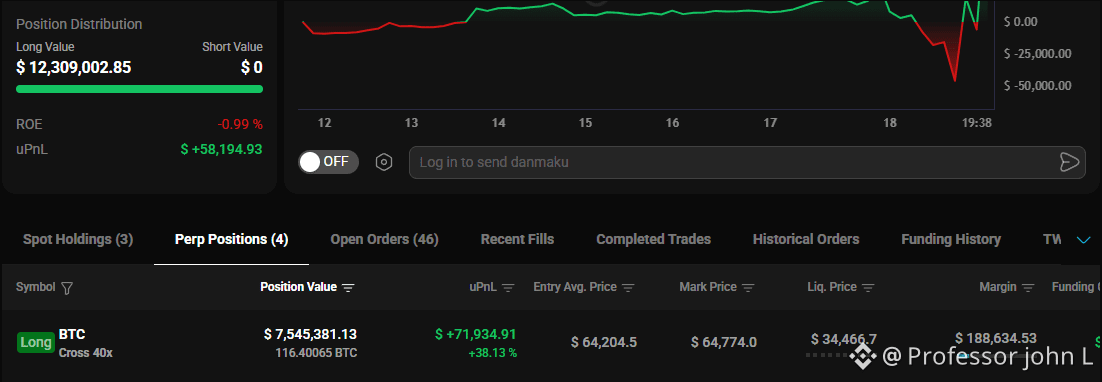1102x382 pixels.
Task: Open danmaku settings hexagon icon
Action: coord(384,162)
